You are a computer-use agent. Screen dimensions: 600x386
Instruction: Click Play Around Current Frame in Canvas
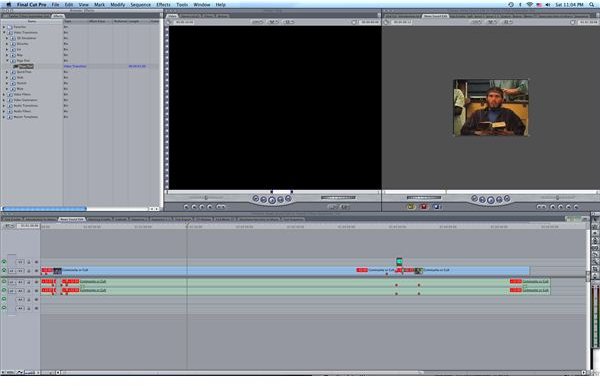tap(499, 199)
